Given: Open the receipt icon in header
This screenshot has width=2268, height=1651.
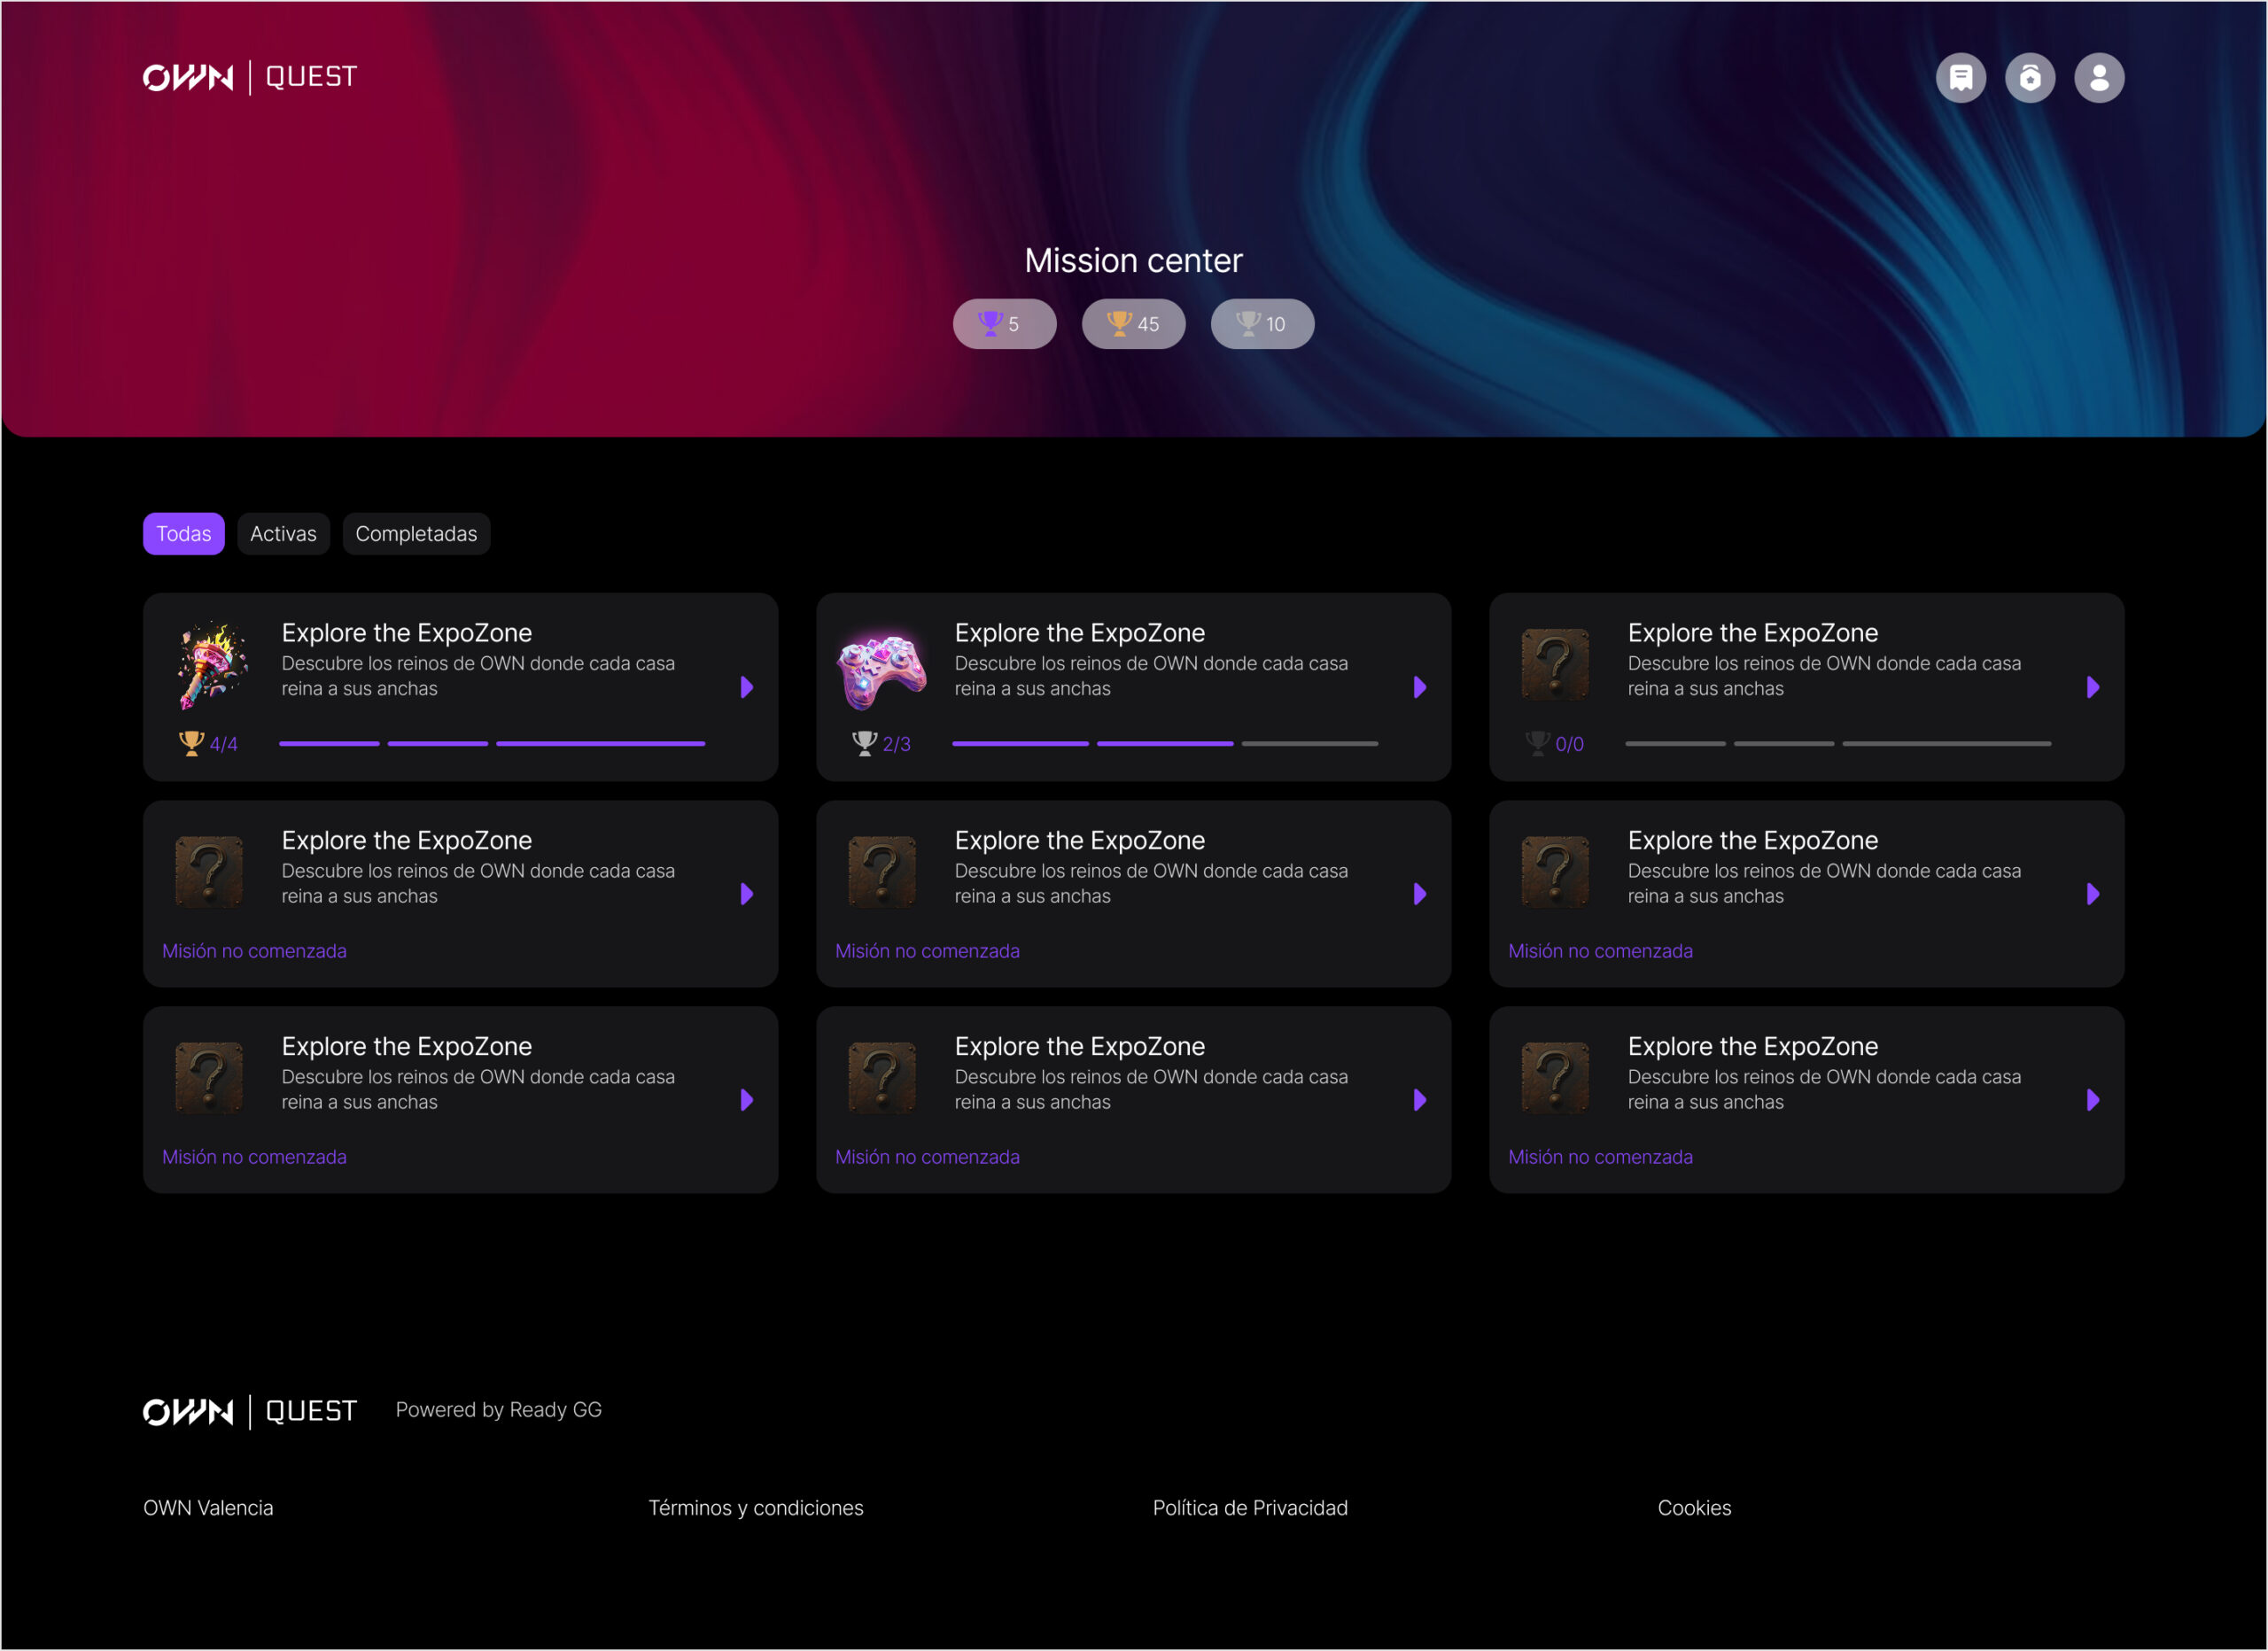Looking at the screenshot, I should [1960, 78].
